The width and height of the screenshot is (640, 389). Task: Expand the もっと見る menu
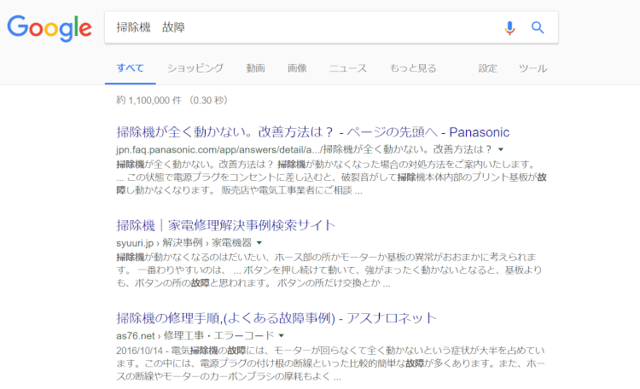click(x=413, y=68)
